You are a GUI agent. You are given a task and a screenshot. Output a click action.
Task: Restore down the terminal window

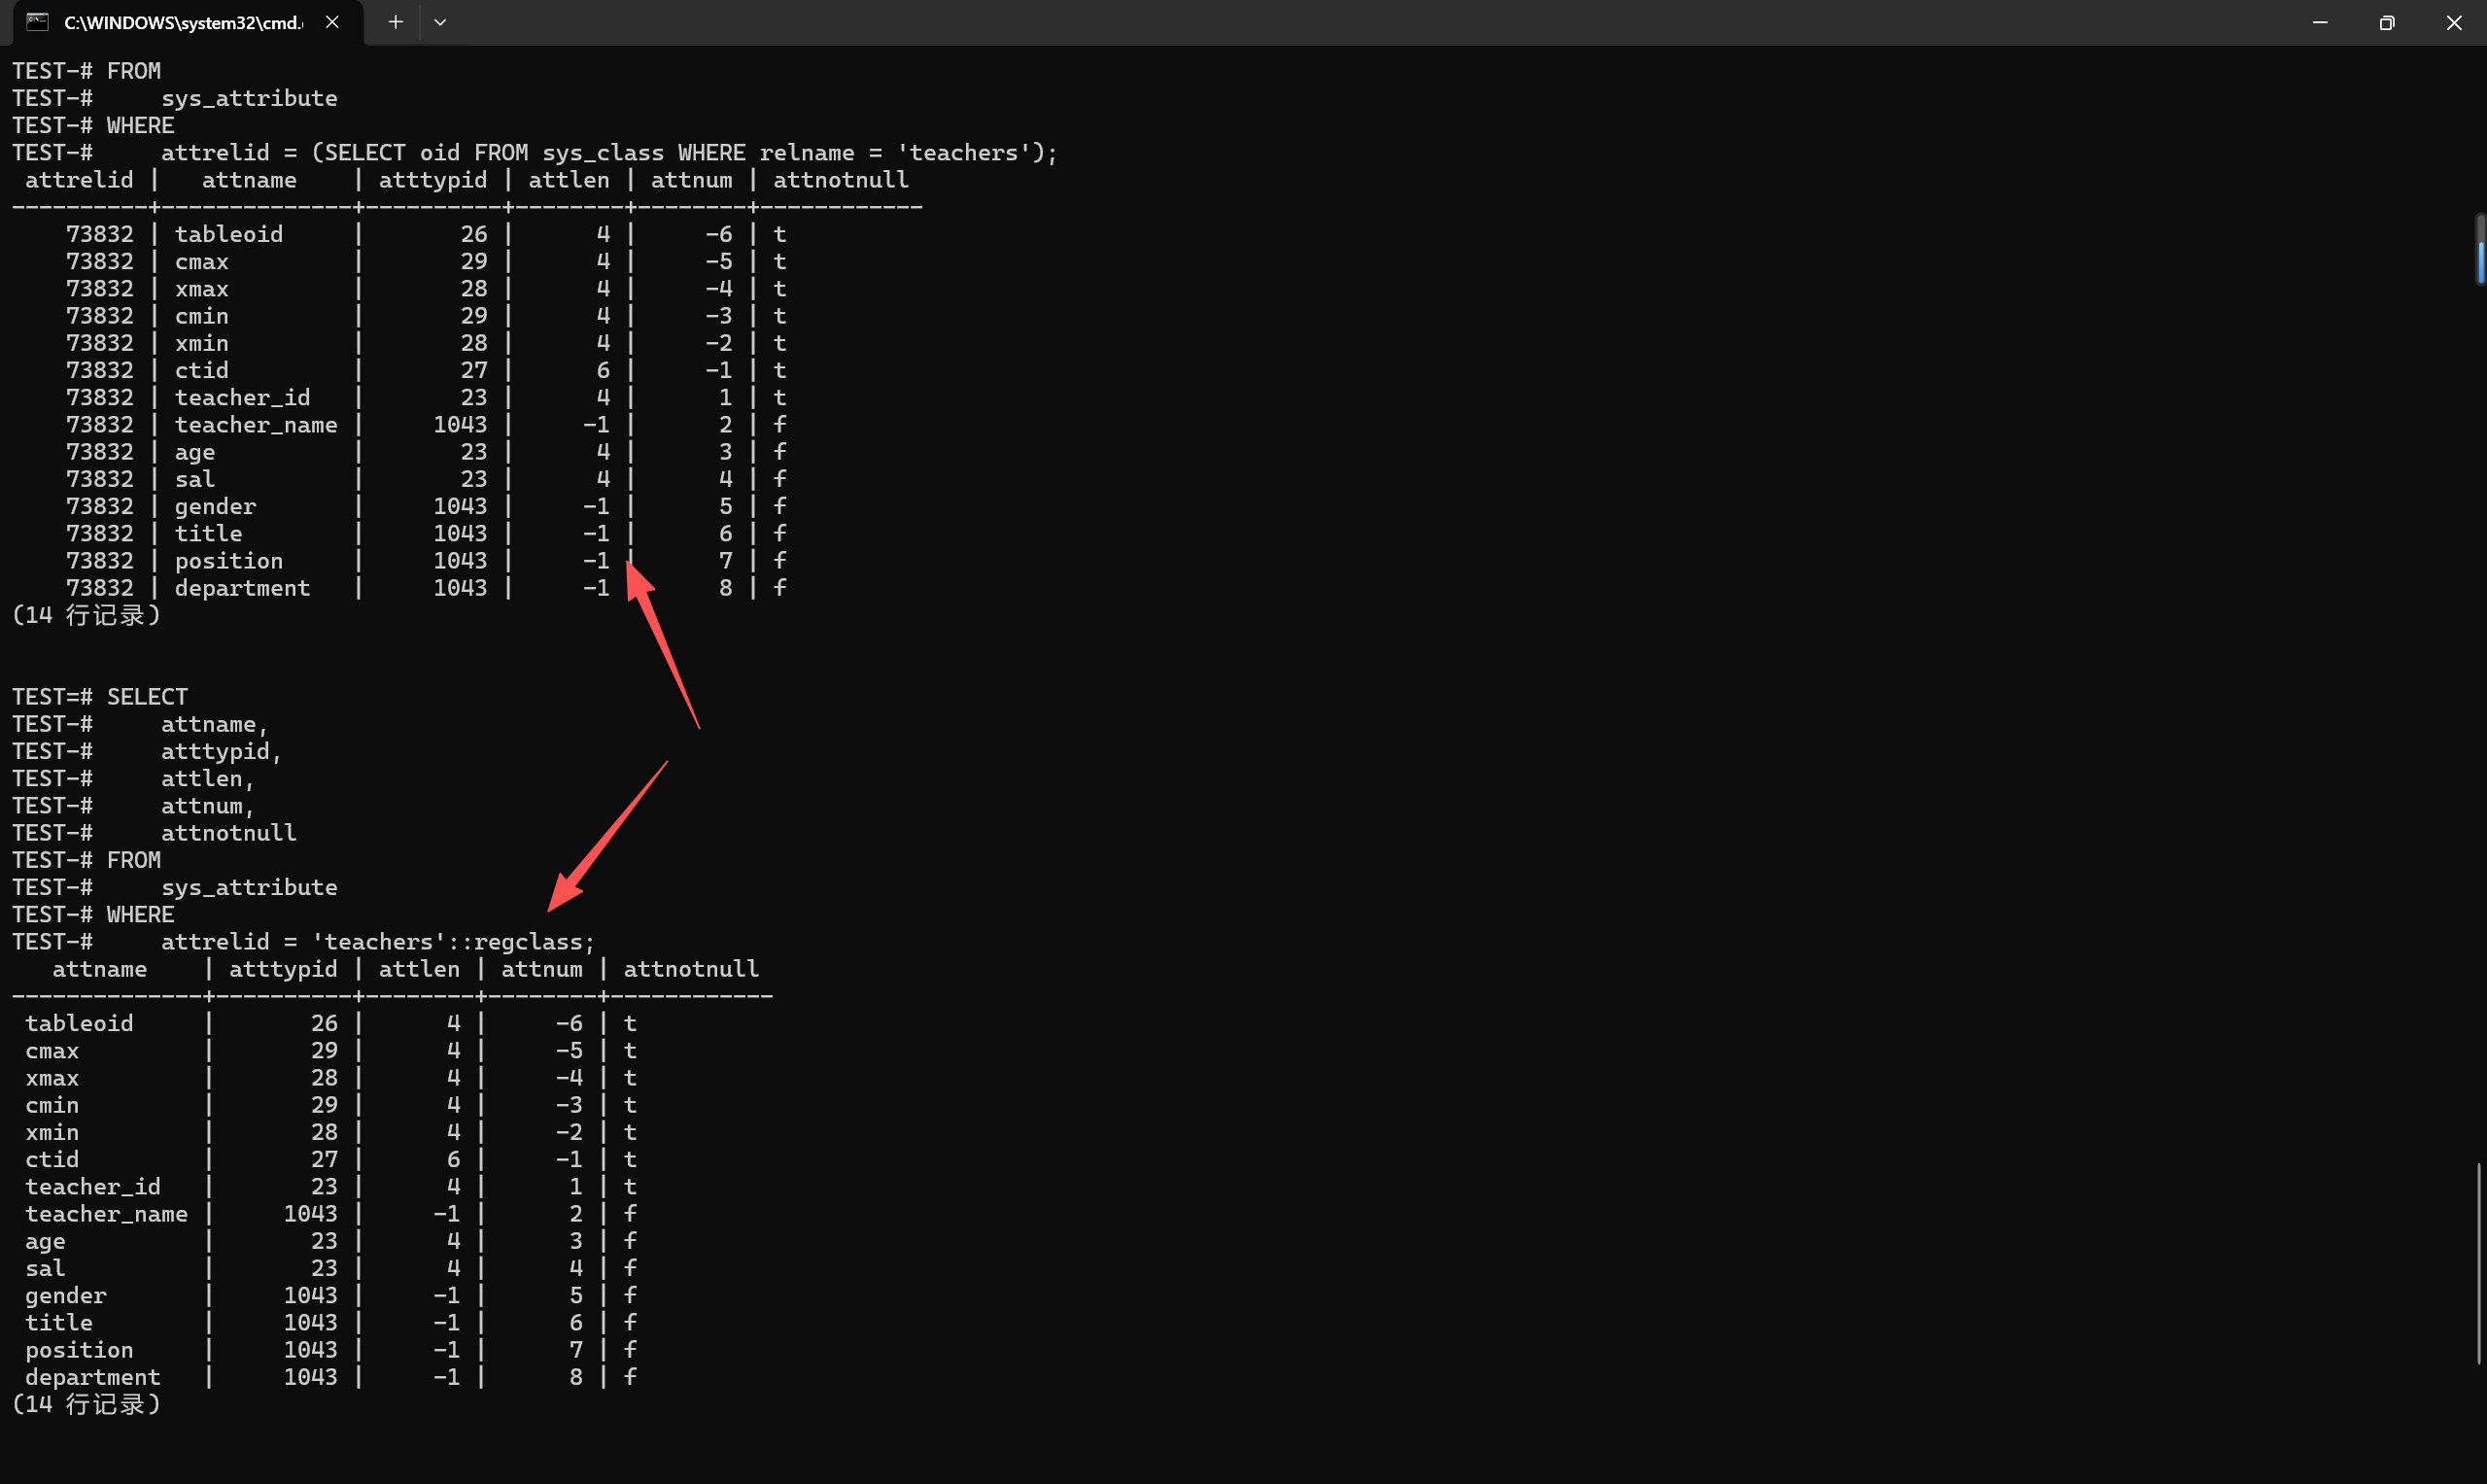pyautogui.click(x=2387, y=22)
